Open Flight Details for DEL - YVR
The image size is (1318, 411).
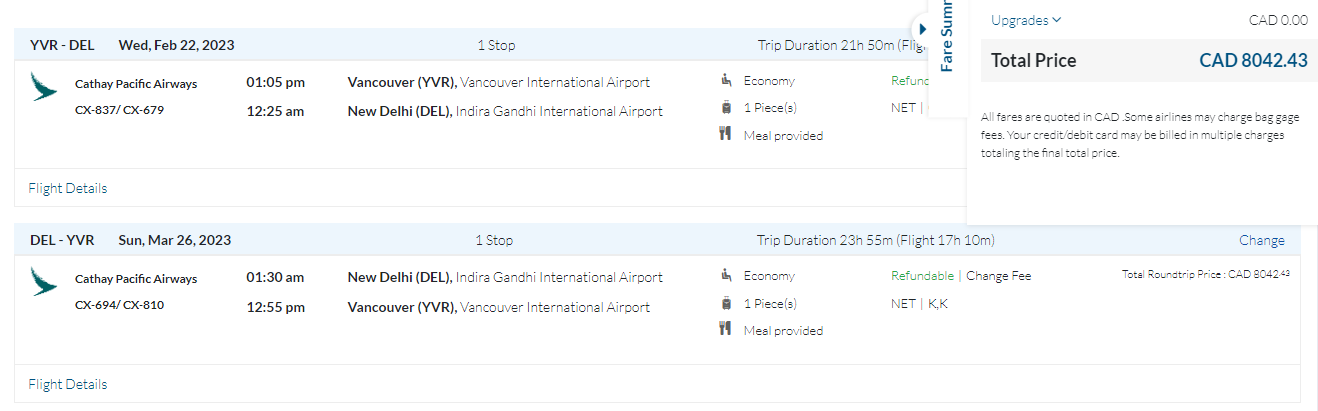[68, 384]
